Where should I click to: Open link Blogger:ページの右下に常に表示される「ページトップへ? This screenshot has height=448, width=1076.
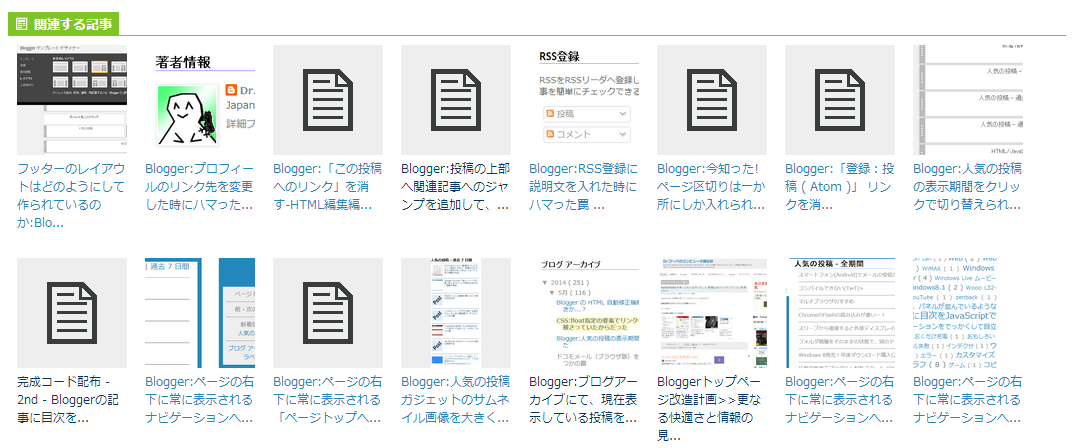[327, 400]
